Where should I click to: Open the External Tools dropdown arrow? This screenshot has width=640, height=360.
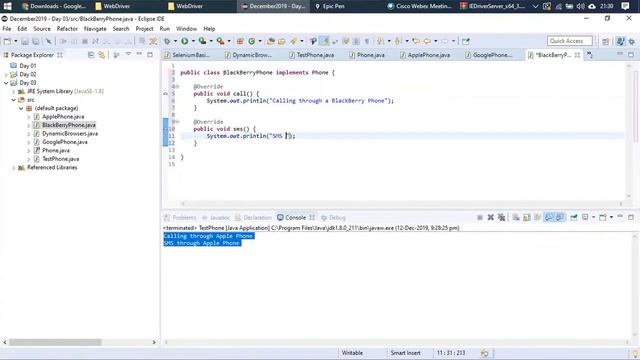click(229, 41)
